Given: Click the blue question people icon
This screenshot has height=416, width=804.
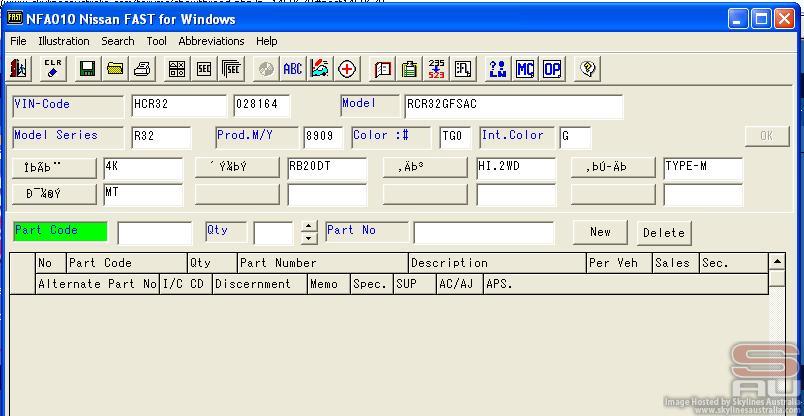Looking at the screenshot, I should point(497,68).
